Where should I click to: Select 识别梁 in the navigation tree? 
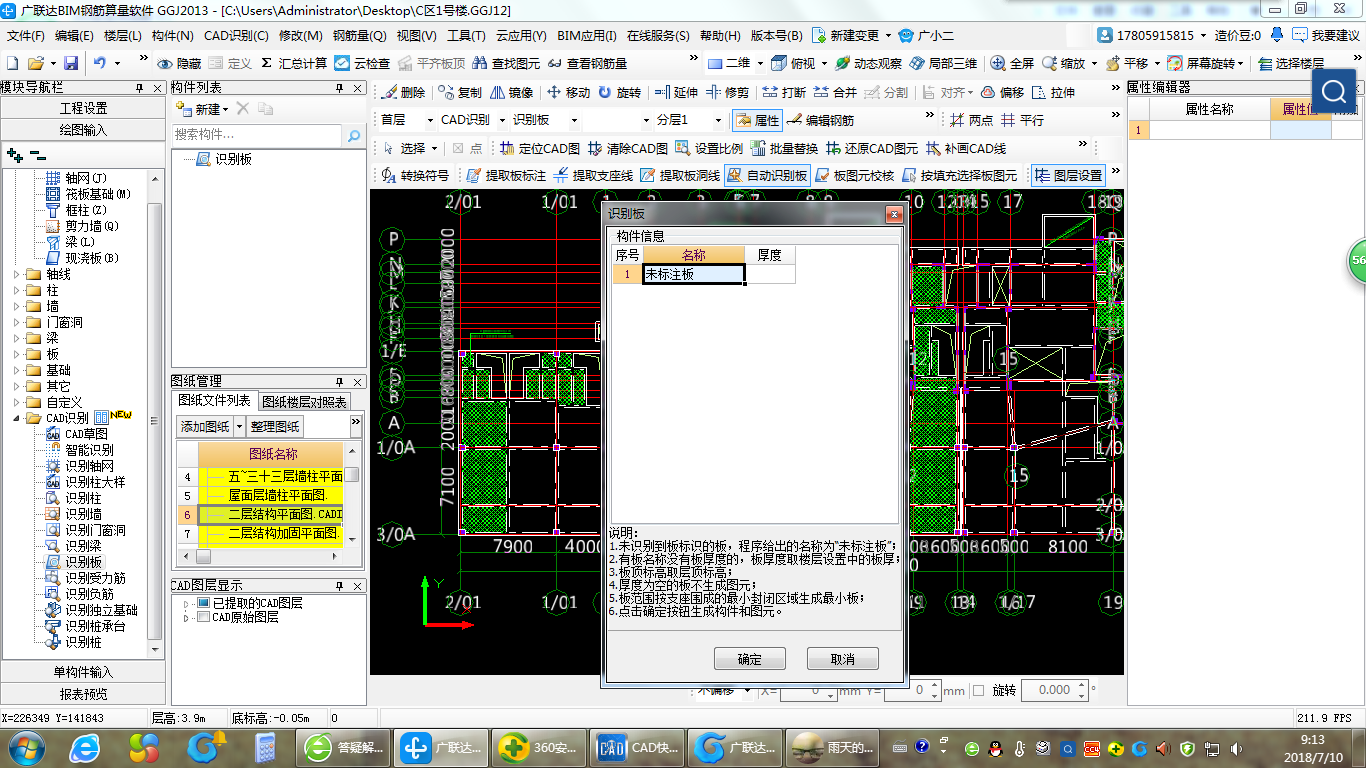click(83, 546)
